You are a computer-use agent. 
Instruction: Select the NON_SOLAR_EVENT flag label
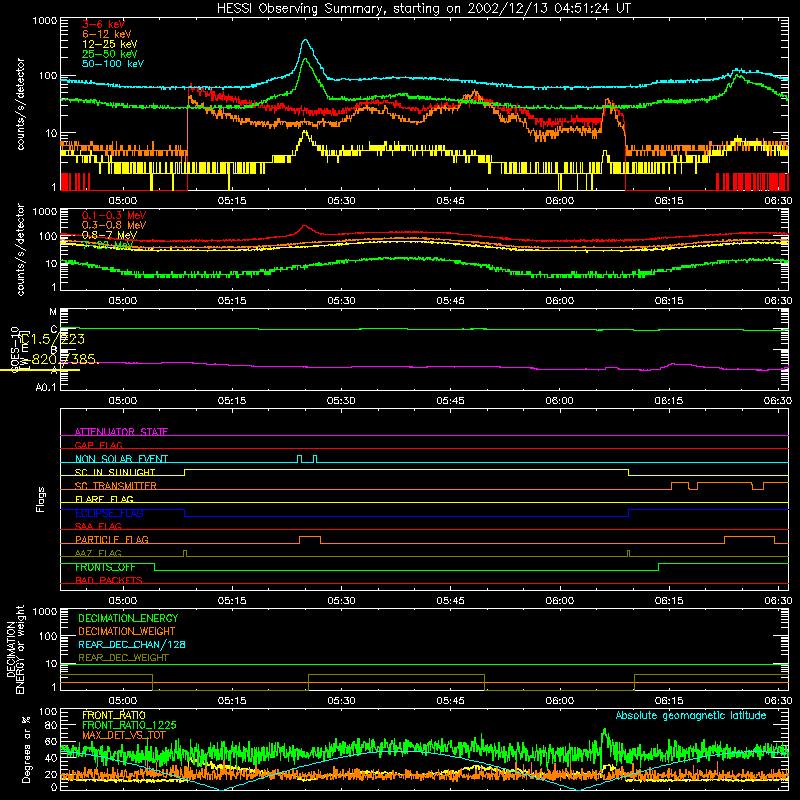(121, 459)
